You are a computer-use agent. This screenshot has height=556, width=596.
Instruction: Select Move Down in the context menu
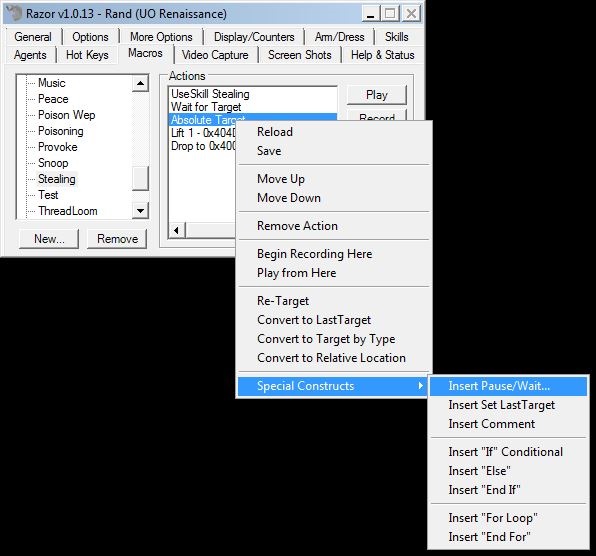[334, 198]
